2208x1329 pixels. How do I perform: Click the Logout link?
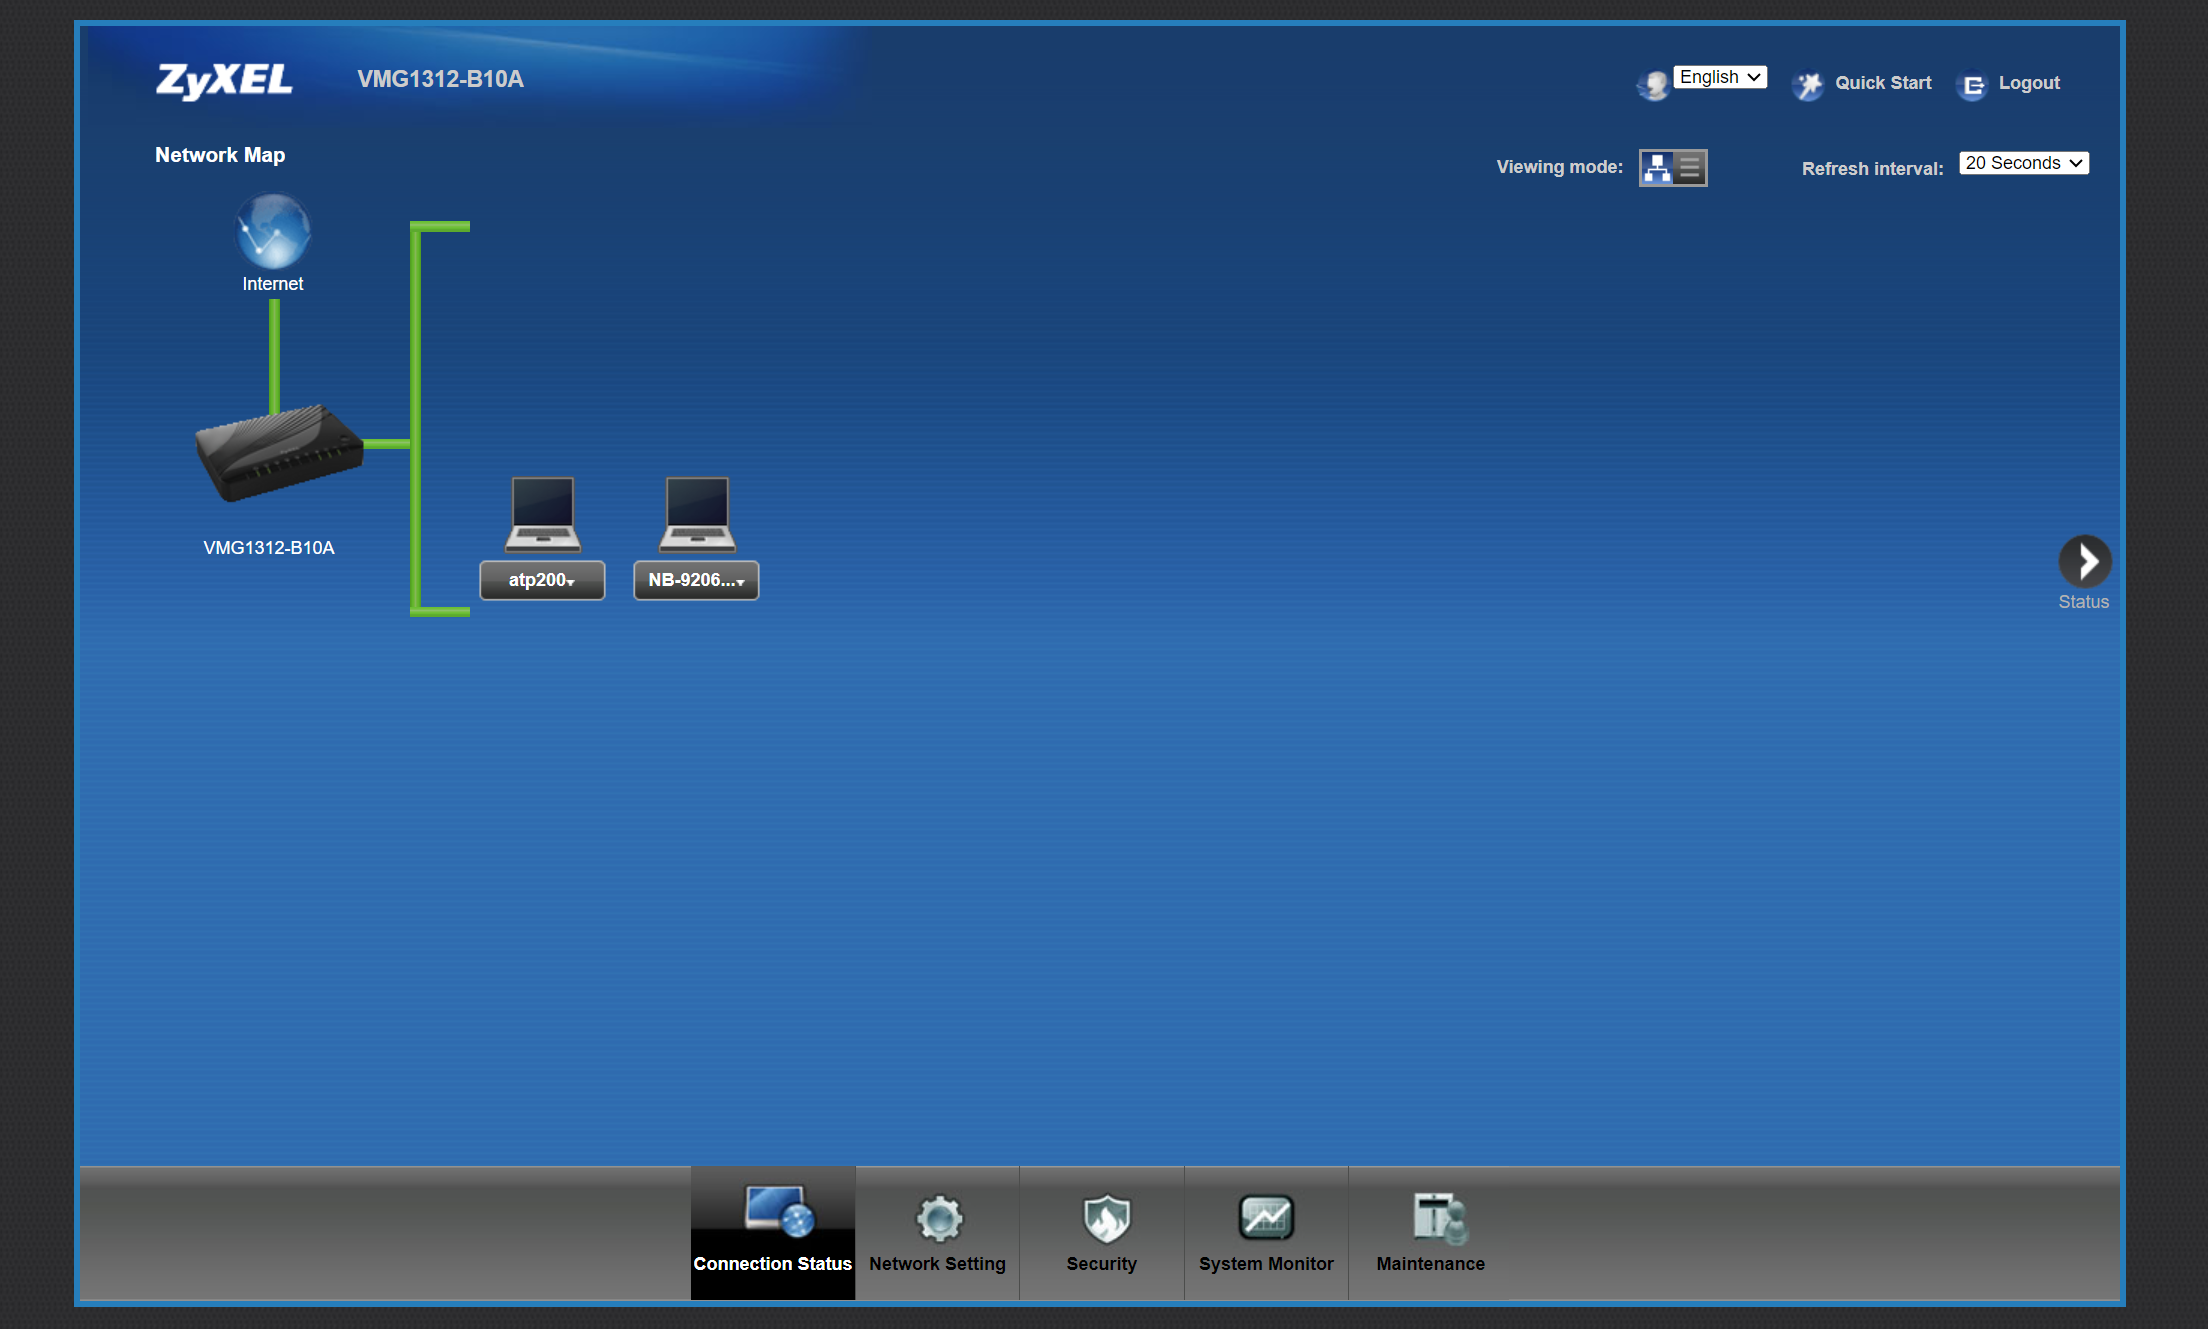[x=2029, y=83]
